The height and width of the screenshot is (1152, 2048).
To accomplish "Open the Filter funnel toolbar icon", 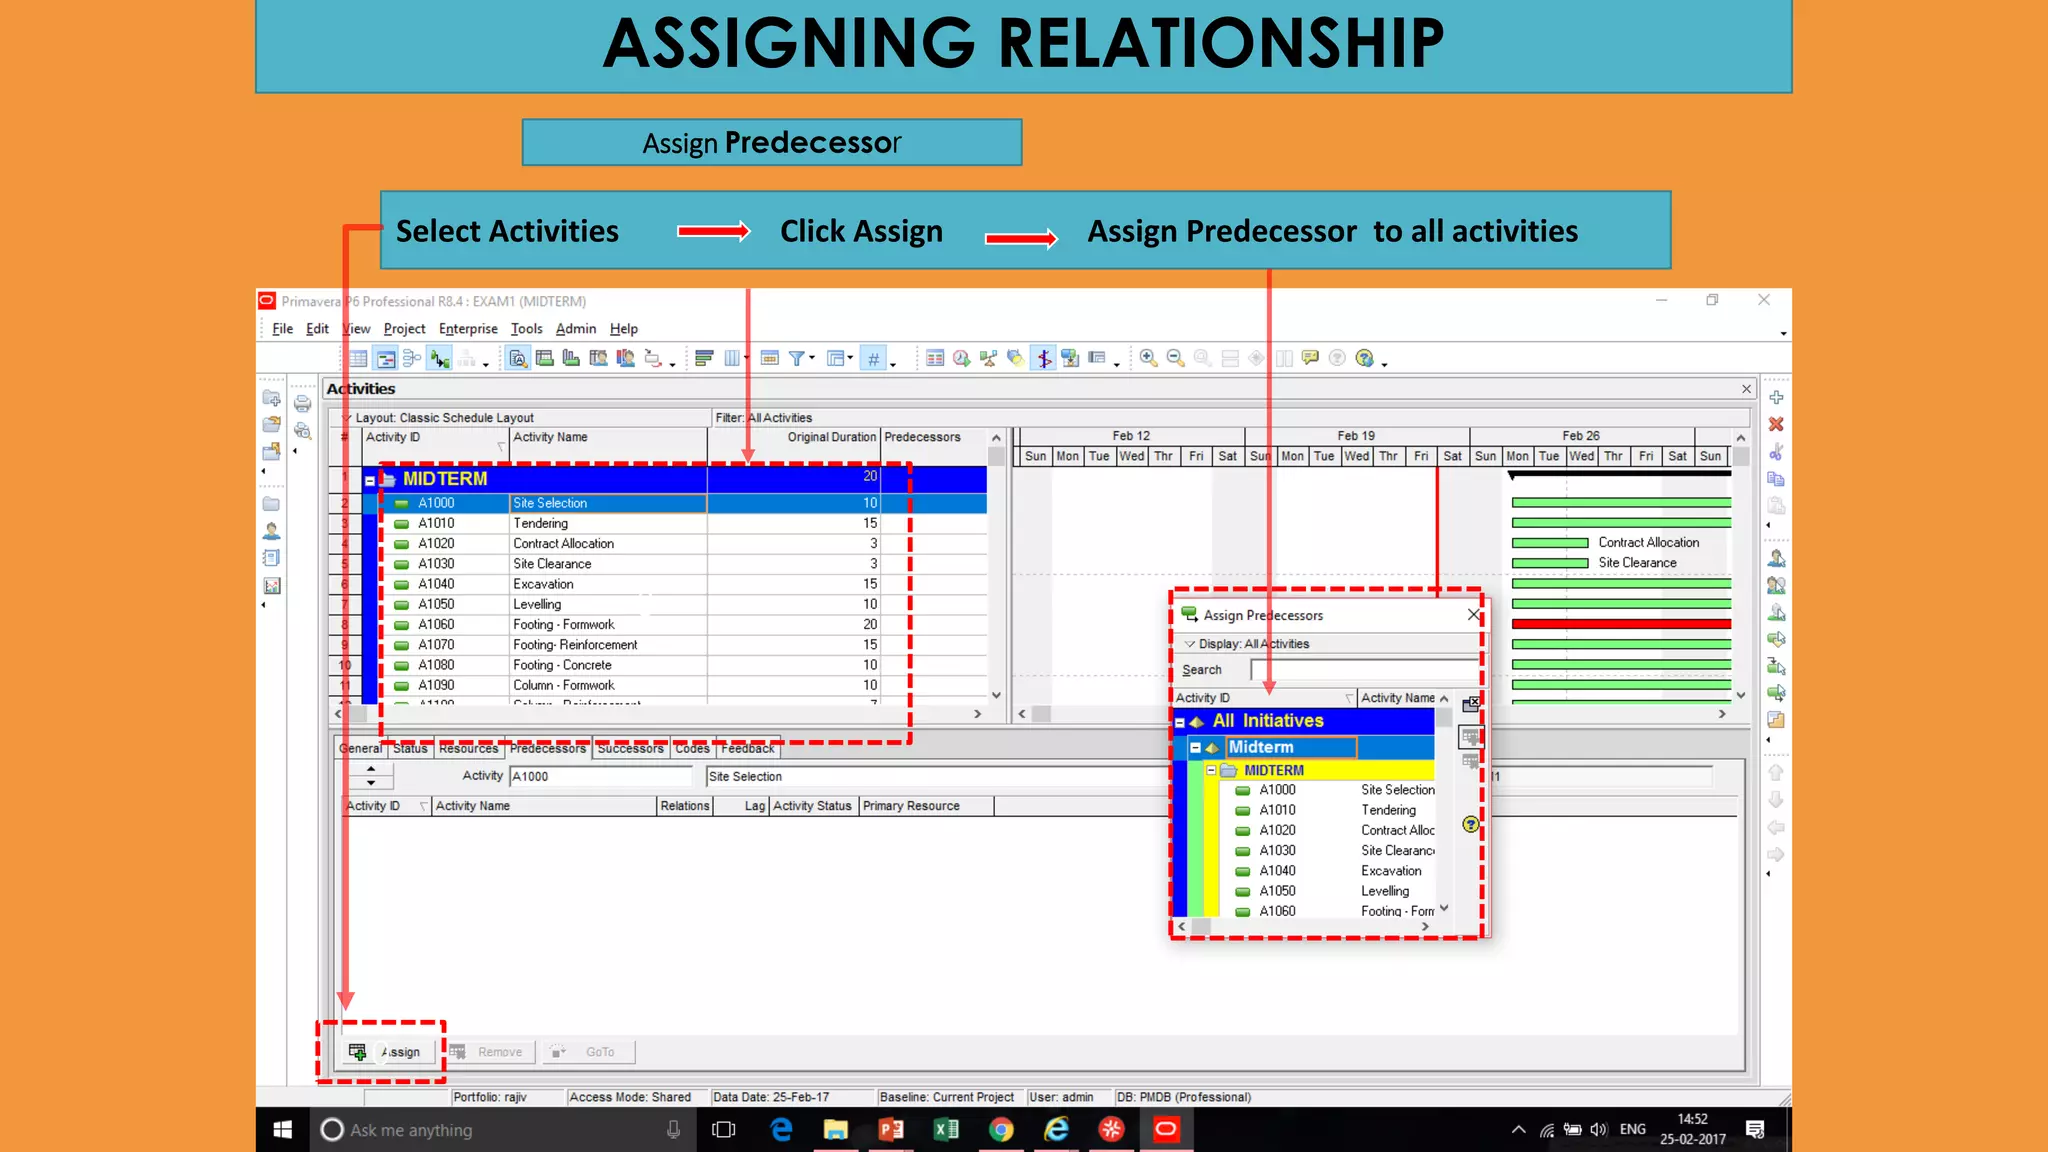I will (x=797, y=358).
